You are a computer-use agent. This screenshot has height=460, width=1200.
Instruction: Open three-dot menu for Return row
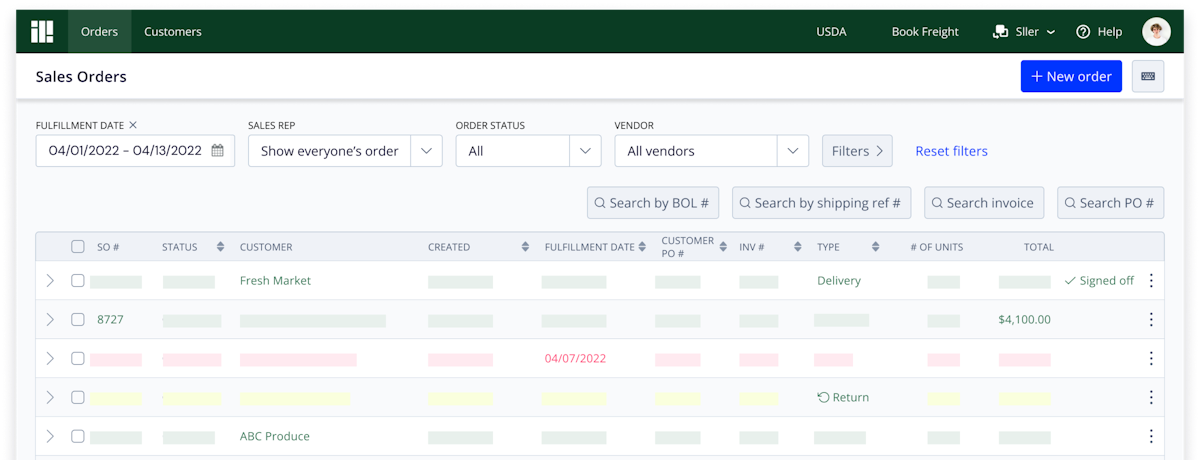pos(1151,398)
